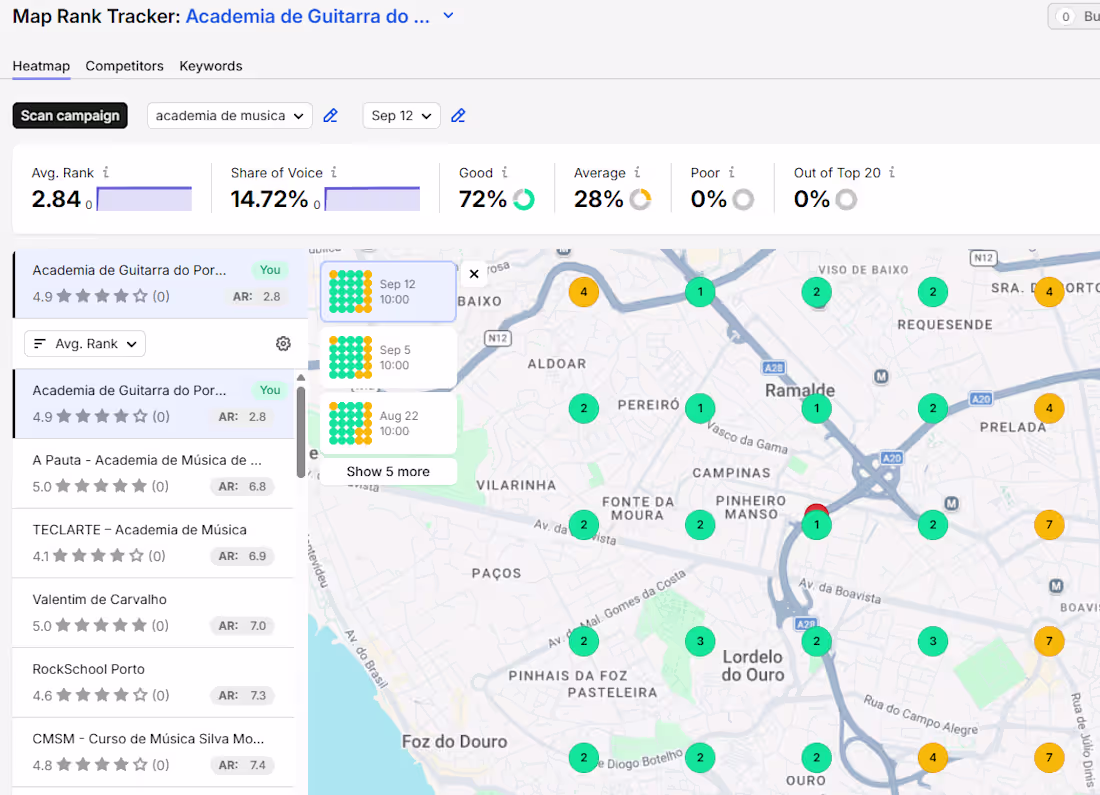
Task: Show info for Poor percentage
Action: (x=731, y=172)
